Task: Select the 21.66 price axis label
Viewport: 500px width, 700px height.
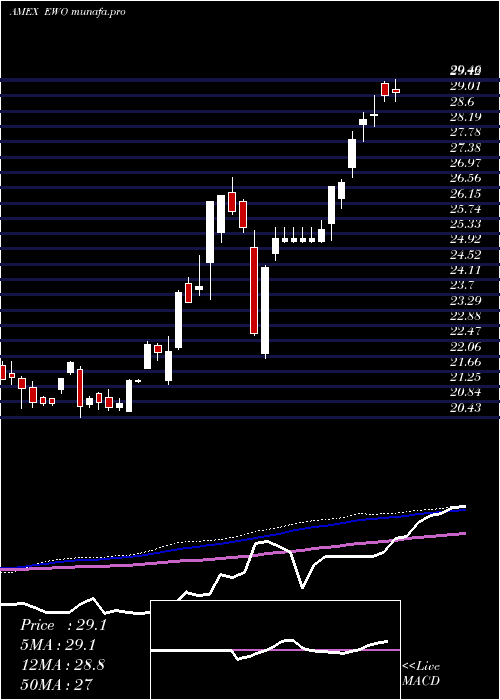Action: tap(465, 361)
